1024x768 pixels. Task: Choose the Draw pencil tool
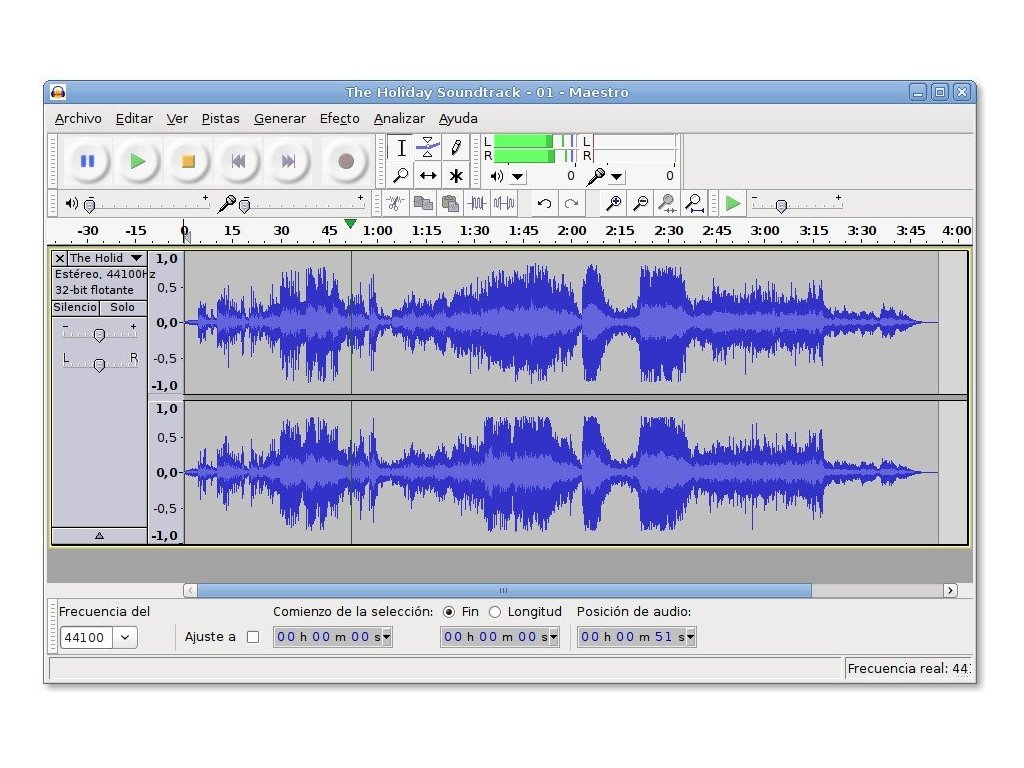[456, 147]
